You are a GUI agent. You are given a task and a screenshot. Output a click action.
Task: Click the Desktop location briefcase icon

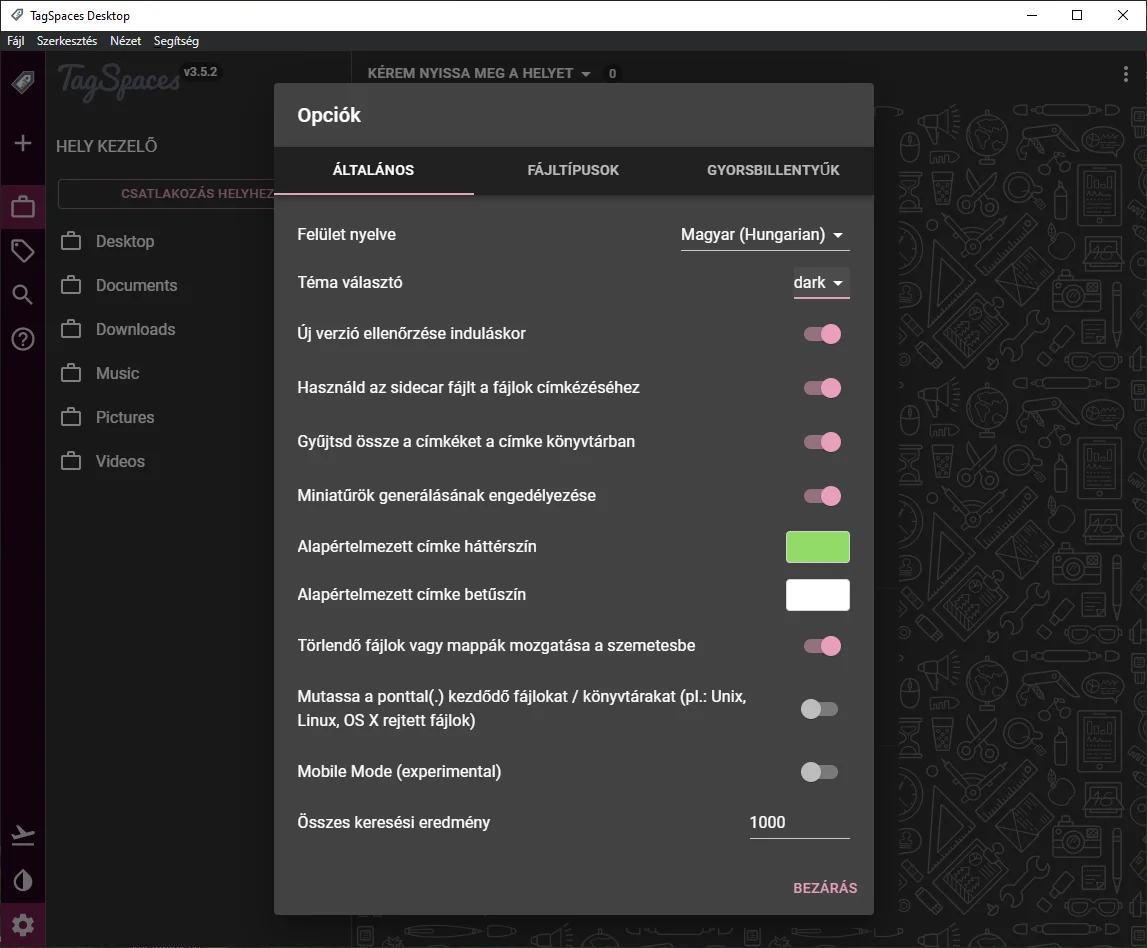click(x=71, y=241)
